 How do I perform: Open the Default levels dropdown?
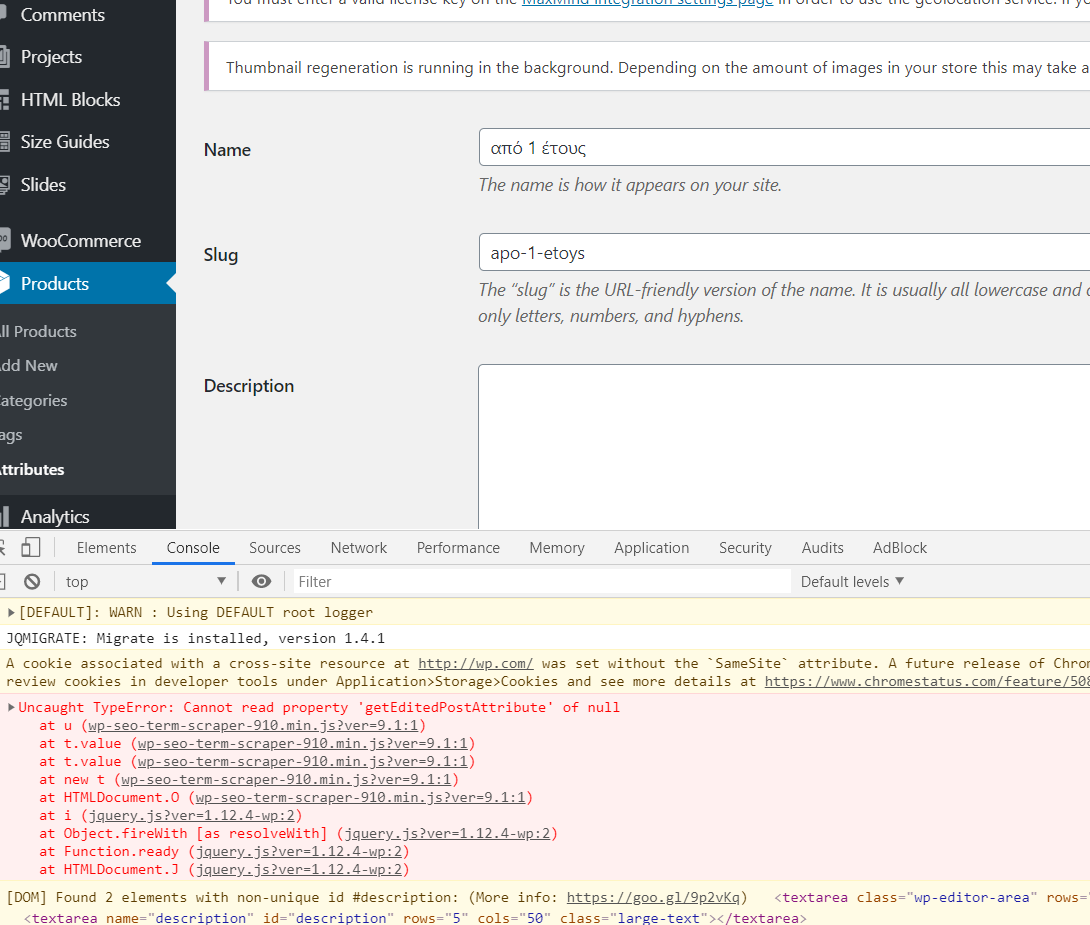(x=852, y=582)
